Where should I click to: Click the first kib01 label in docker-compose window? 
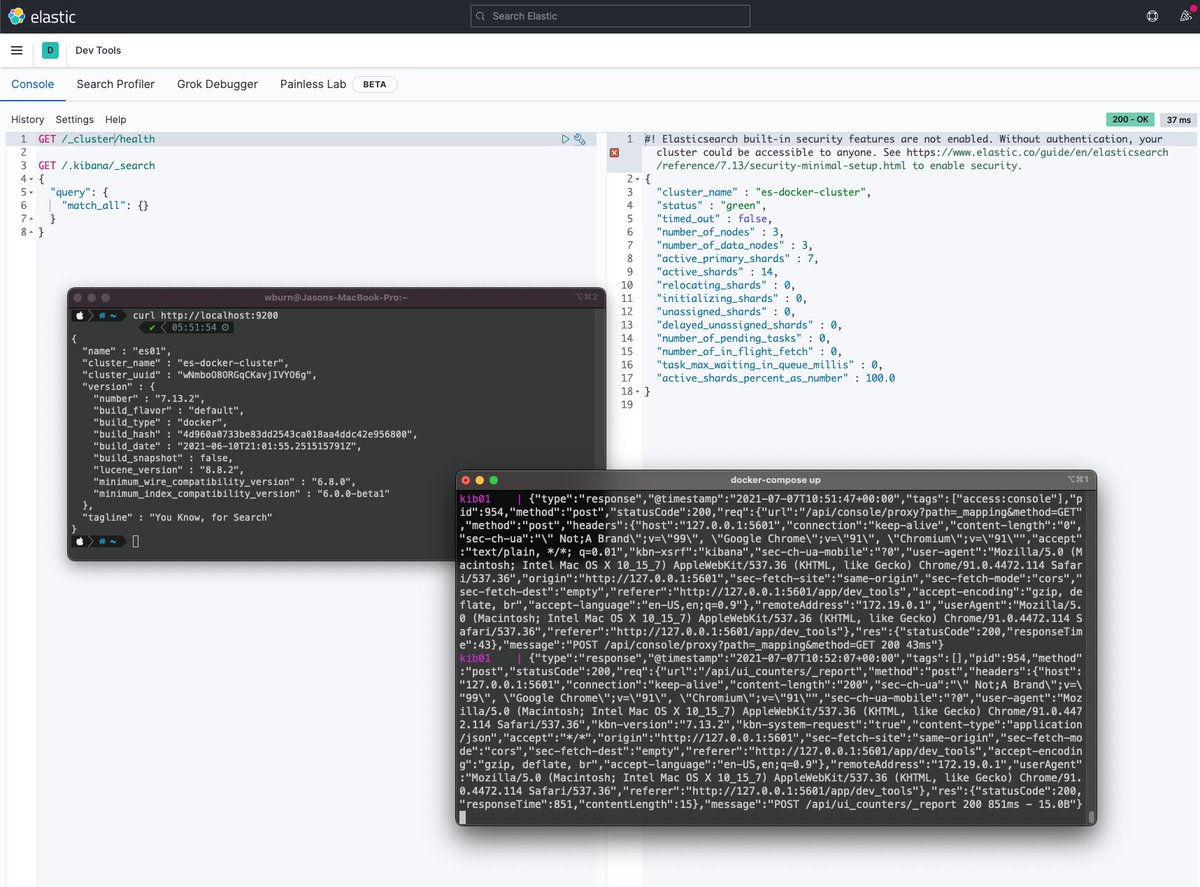(x=475, y=497)
